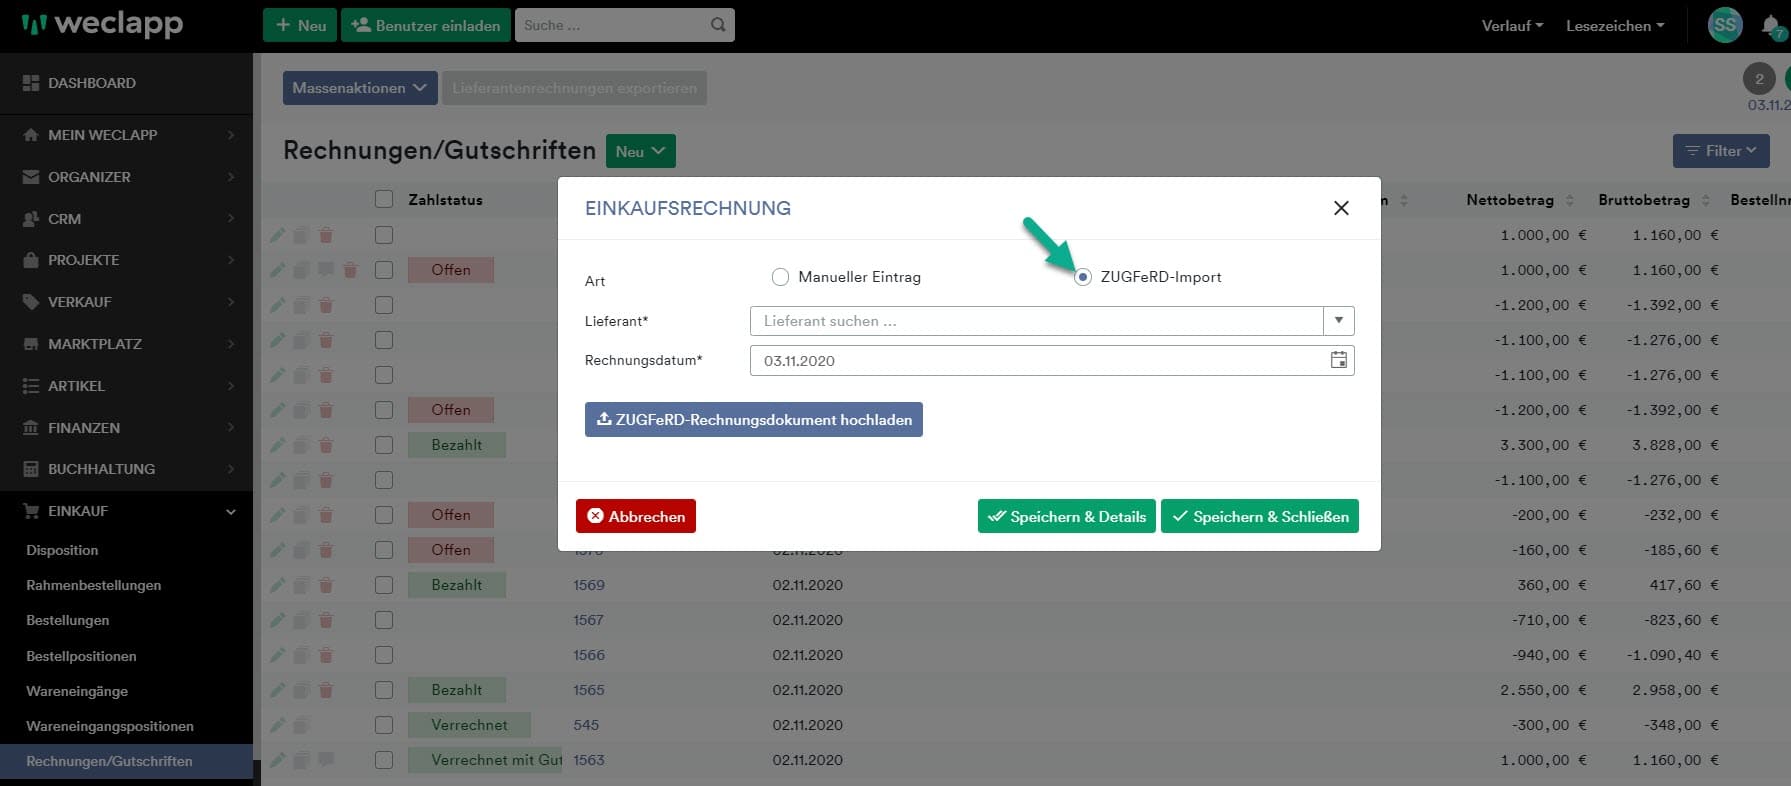Expand the Massenaktionen dropdown
This screenshot has width=1791, height=786.
[359, 88]
